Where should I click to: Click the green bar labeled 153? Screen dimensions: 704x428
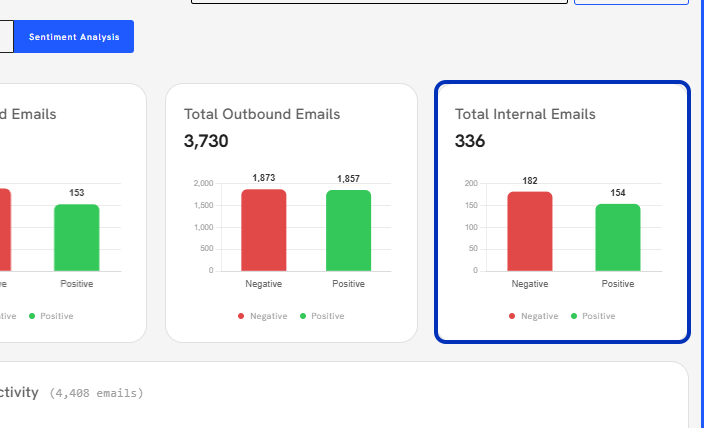[77, 238]
